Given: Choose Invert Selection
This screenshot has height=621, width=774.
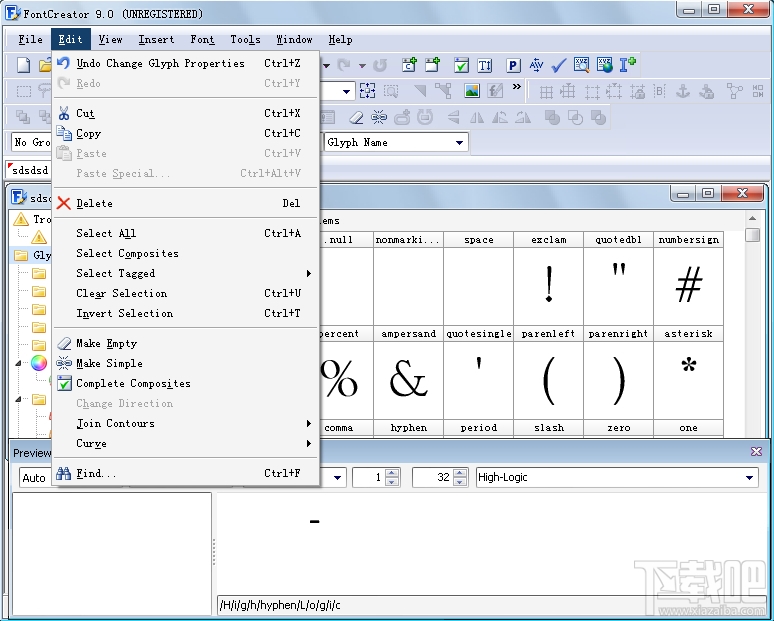Looking at the screenshot, I should pos(186,313).
